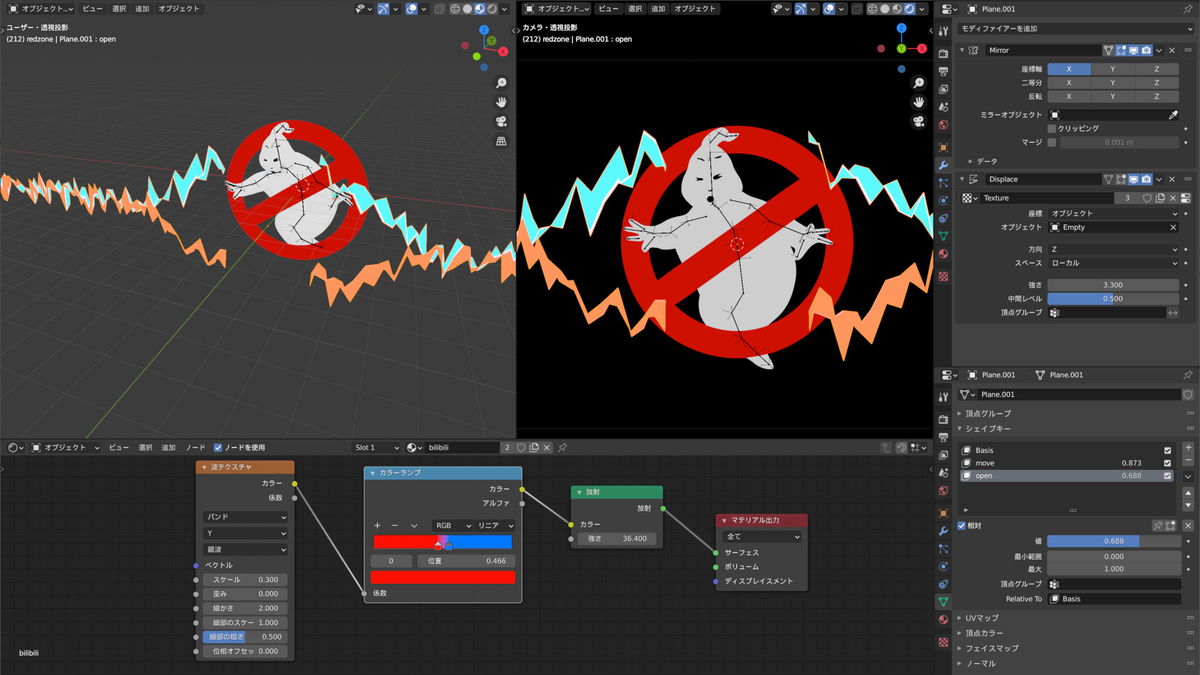The width and height of the screenshot is (1200, 675).
Task: Open Render properties tab in upper properties panel
Action: [x=943, y=54]
